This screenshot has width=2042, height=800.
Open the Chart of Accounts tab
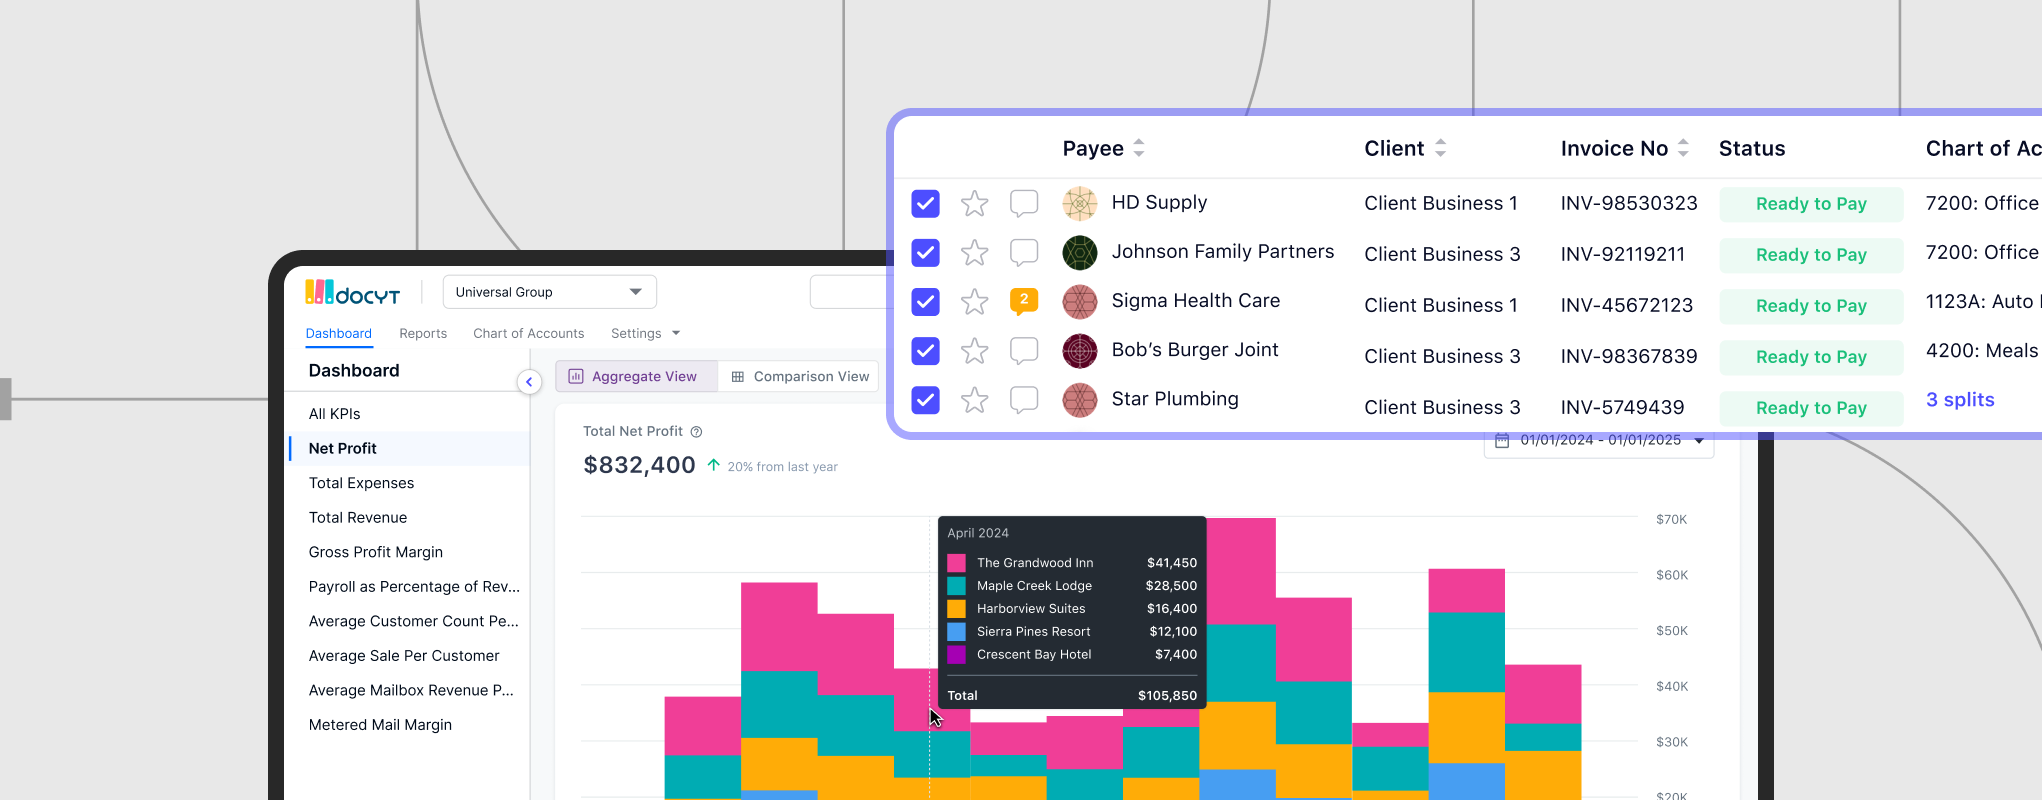click(529, 333)
